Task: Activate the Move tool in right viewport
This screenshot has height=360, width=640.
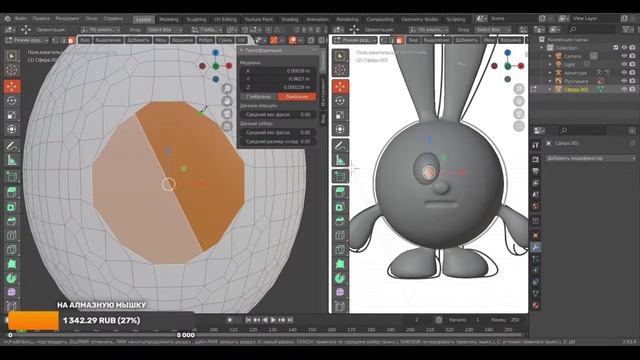Action: tap(340, 86)
